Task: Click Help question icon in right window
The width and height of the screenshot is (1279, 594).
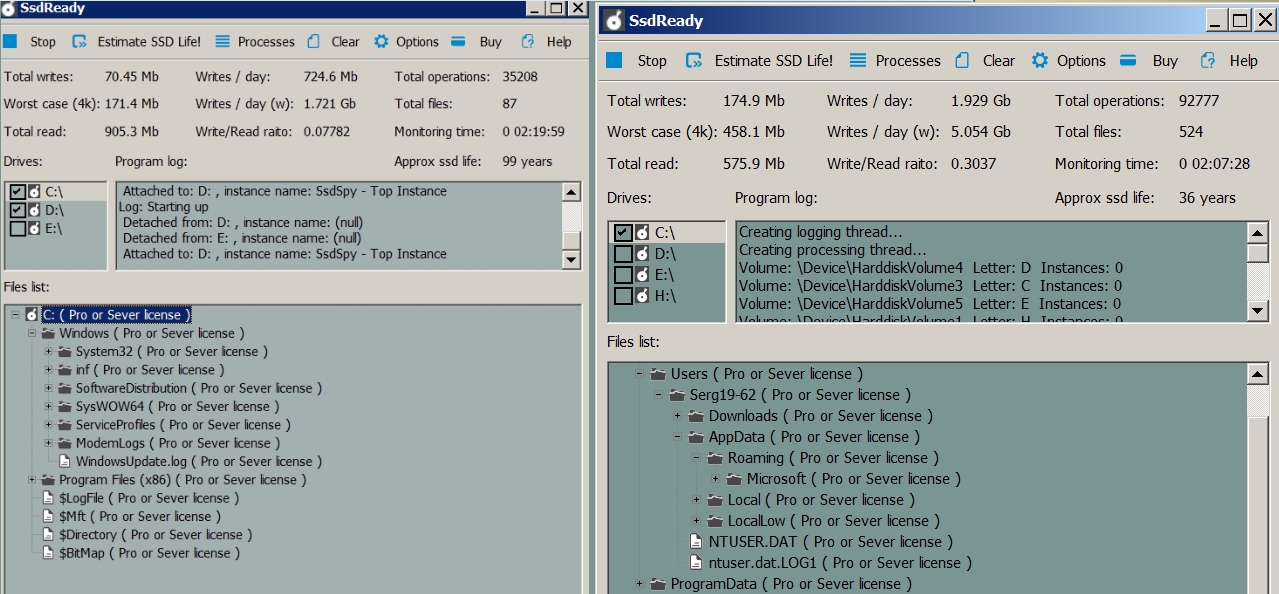Action: click(1208, 60)
